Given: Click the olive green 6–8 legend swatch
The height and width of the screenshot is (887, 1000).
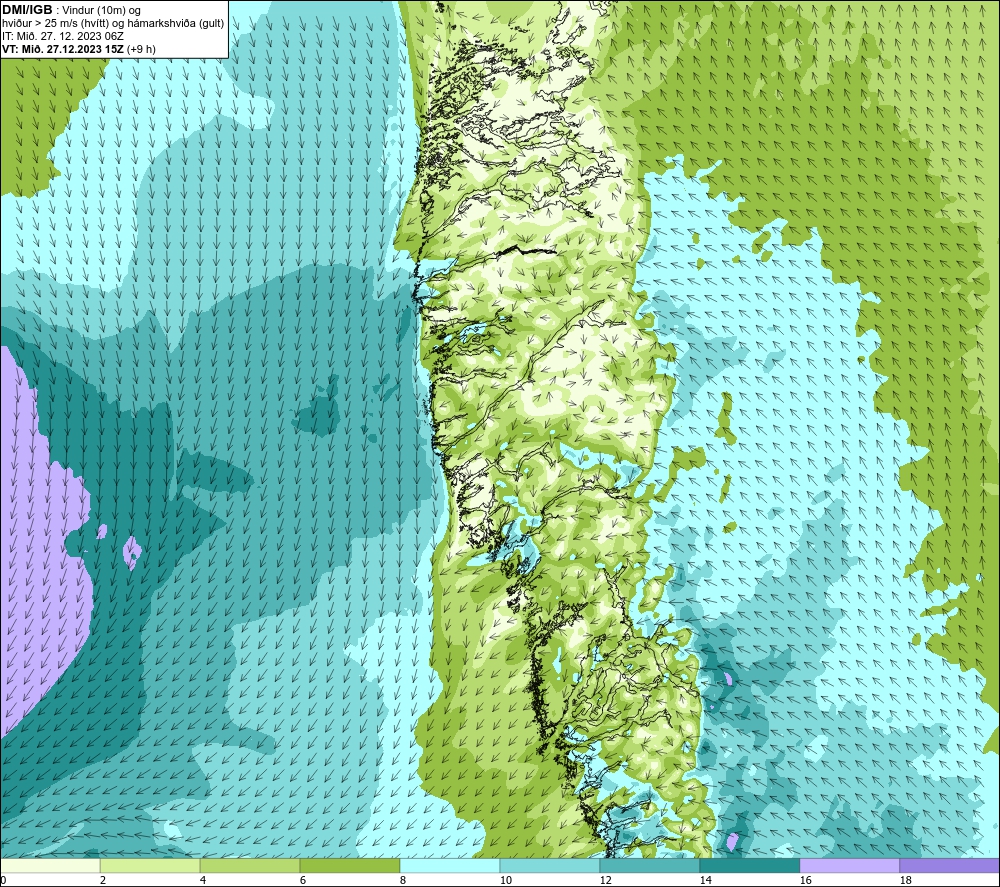Looking at the screenshot, I should [349, 865].
